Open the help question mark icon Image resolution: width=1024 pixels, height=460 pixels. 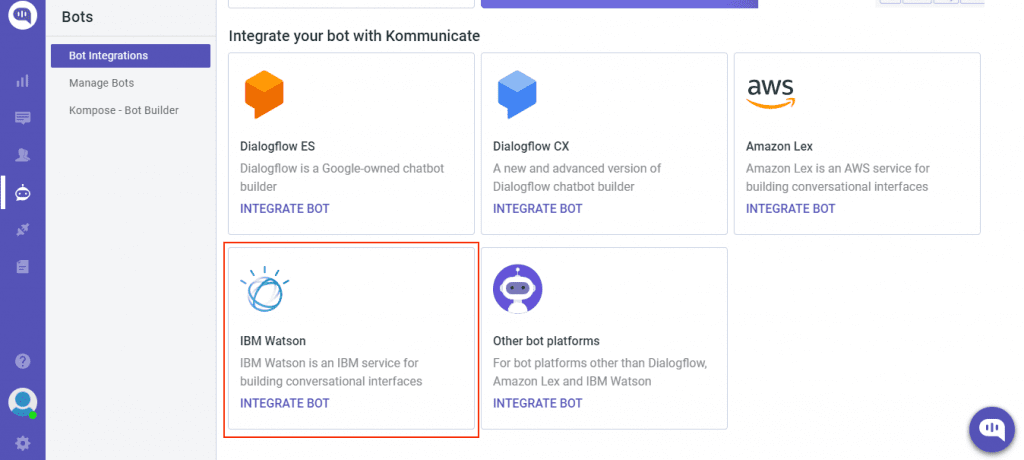(x=22, y=361)
